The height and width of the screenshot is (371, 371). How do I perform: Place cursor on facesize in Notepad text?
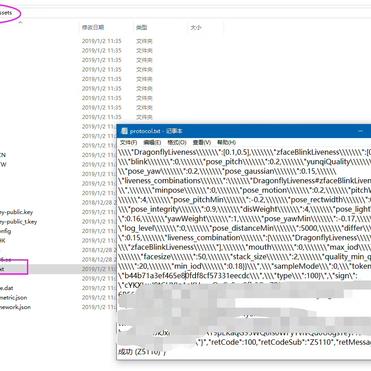(x=157, y=257)
